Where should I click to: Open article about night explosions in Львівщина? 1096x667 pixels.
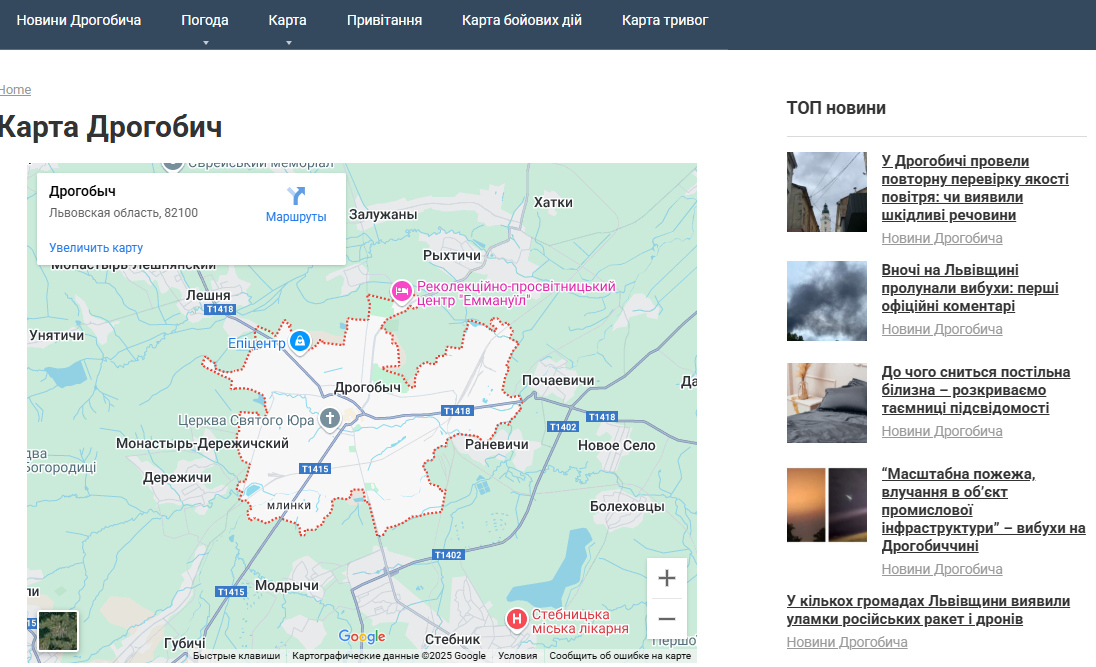click(970, 288)
